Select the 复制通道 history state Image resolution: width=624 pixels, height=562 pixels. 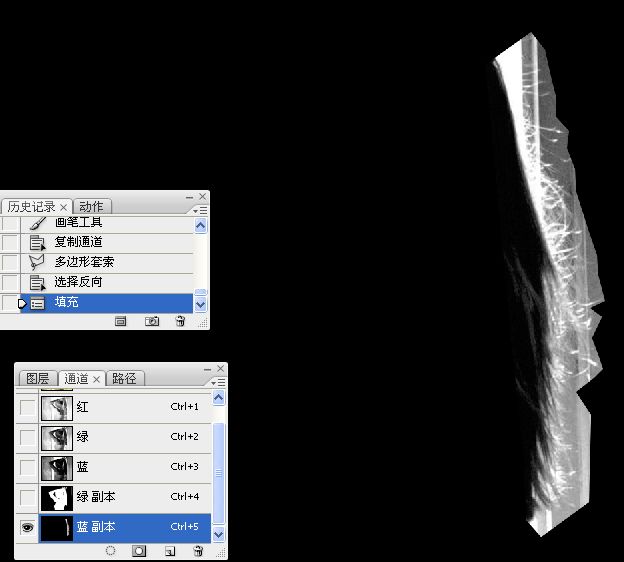tap(107, 242)
